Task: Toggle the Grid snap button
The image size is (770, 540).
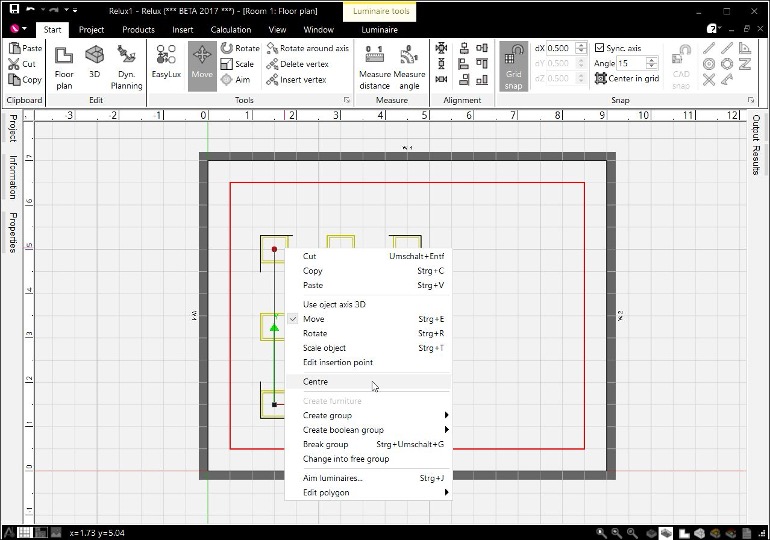Action: 514,66
